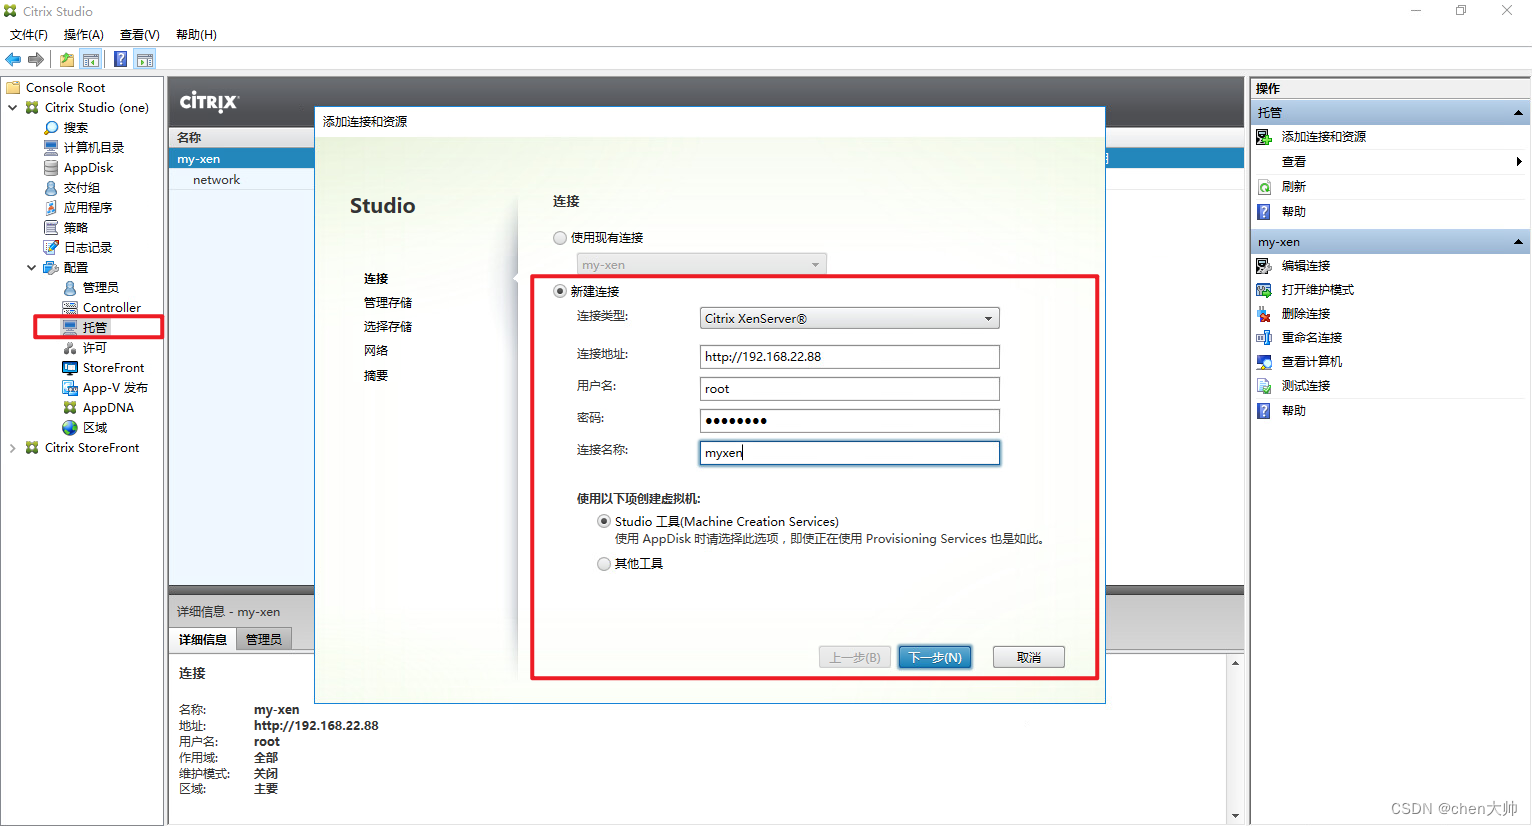
Task: Select the StoreFront node under 配置
Action: (113, 368)
